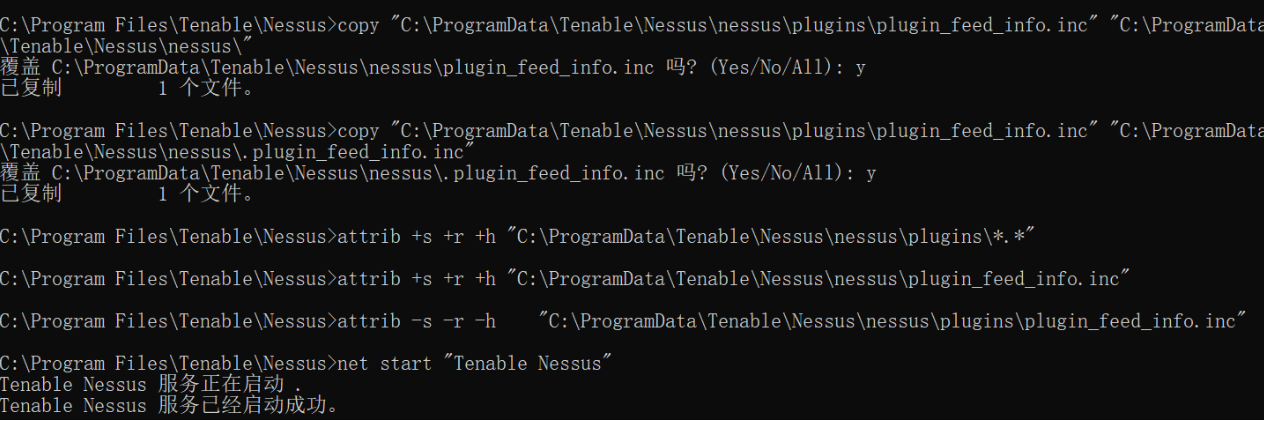Click the wrapped line ending with nessus\.plugin_feed_info.inc"
Image resolution: width=1264 pixels, height=421 pixels.
[x=237, y=152]
